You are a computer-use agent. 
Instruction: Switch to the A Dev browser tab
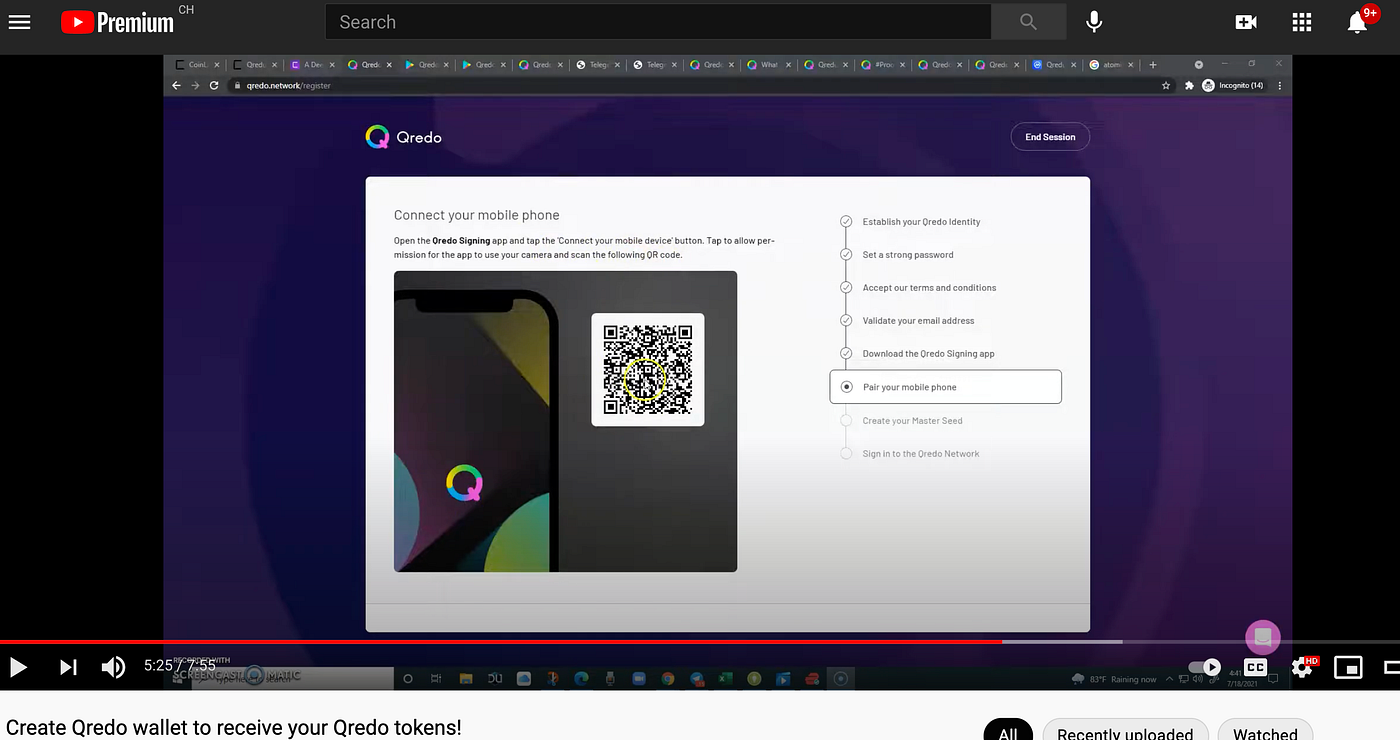click(x=312, y=65)
